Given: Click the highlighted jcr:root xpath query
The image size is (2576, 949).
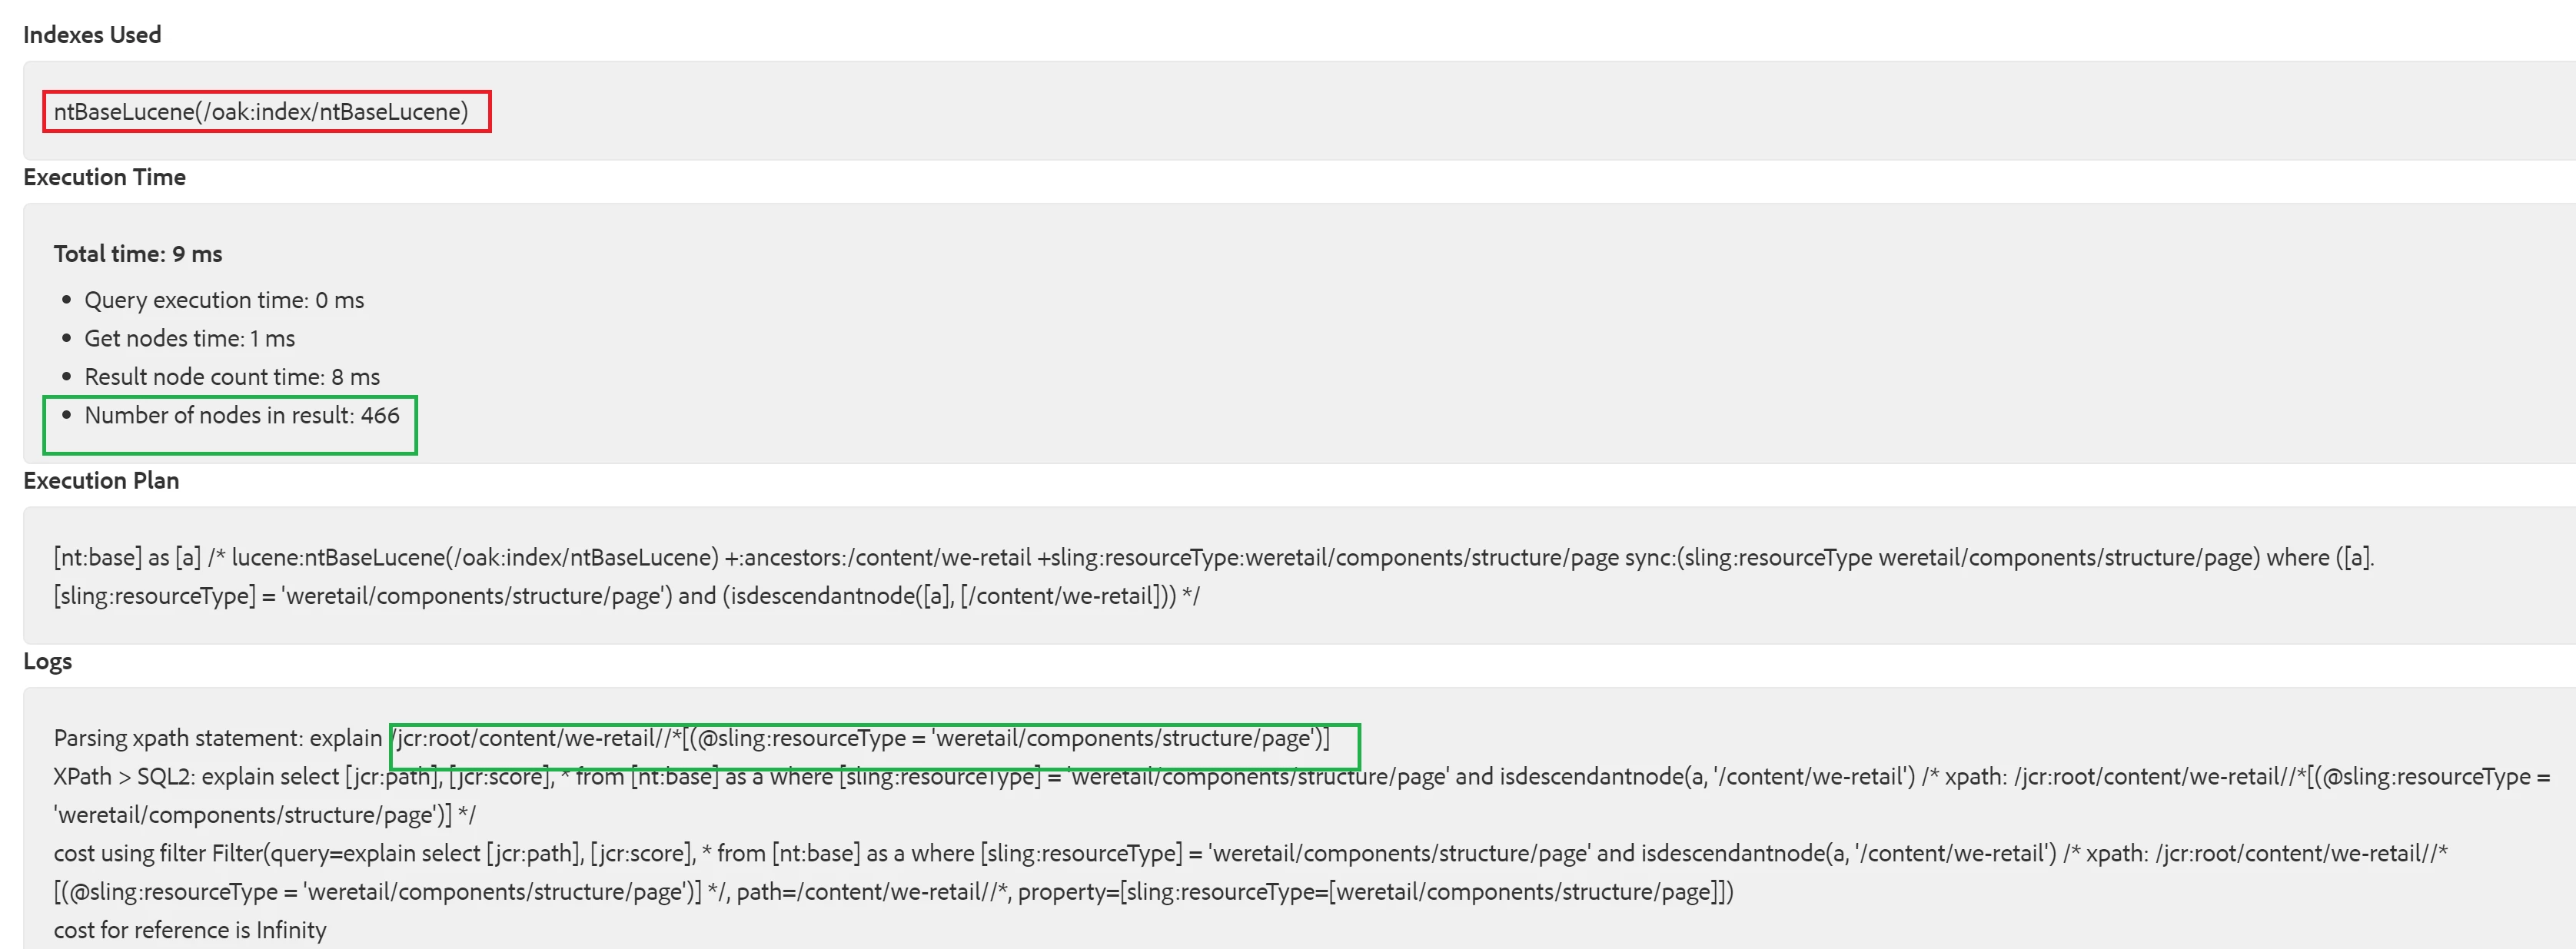Looking at the screenshot, I should pos(863,738).
